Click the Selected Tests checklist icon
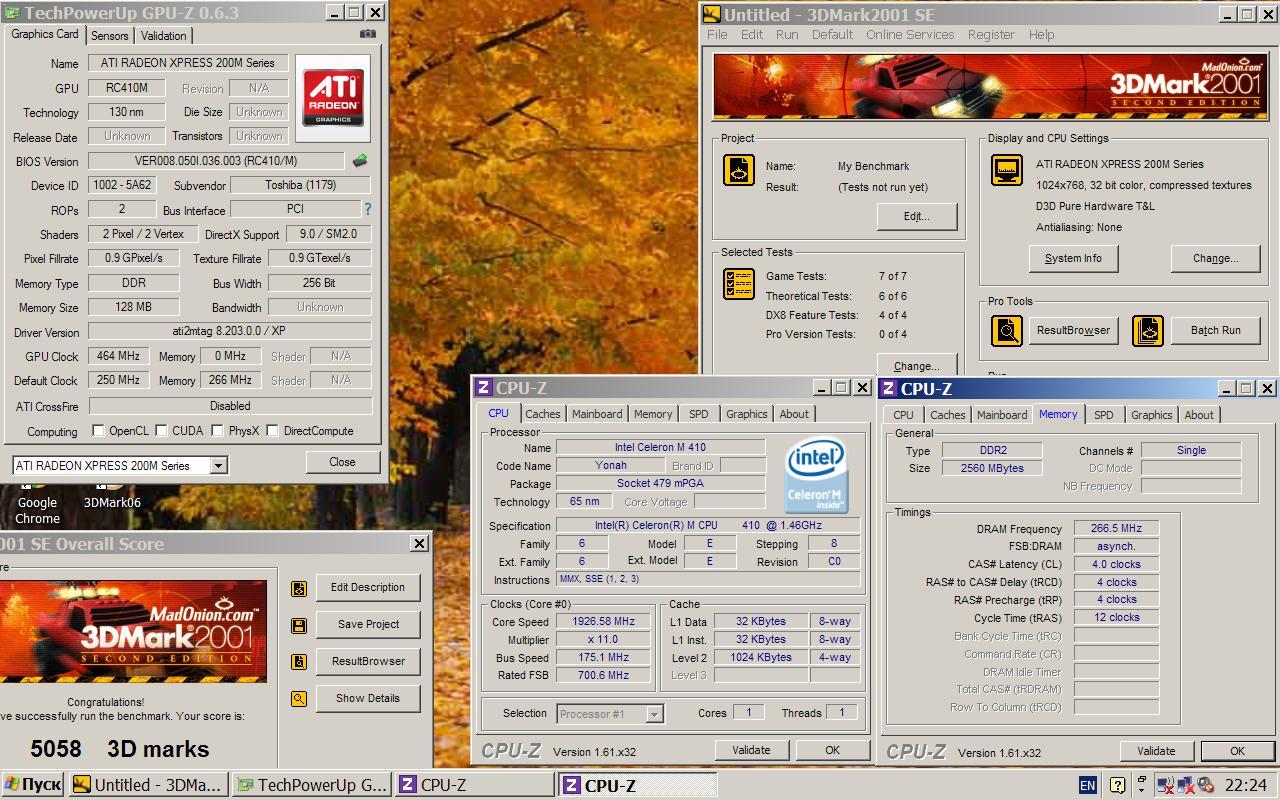This screenshot has width=1280, height=800. point(739,284)
